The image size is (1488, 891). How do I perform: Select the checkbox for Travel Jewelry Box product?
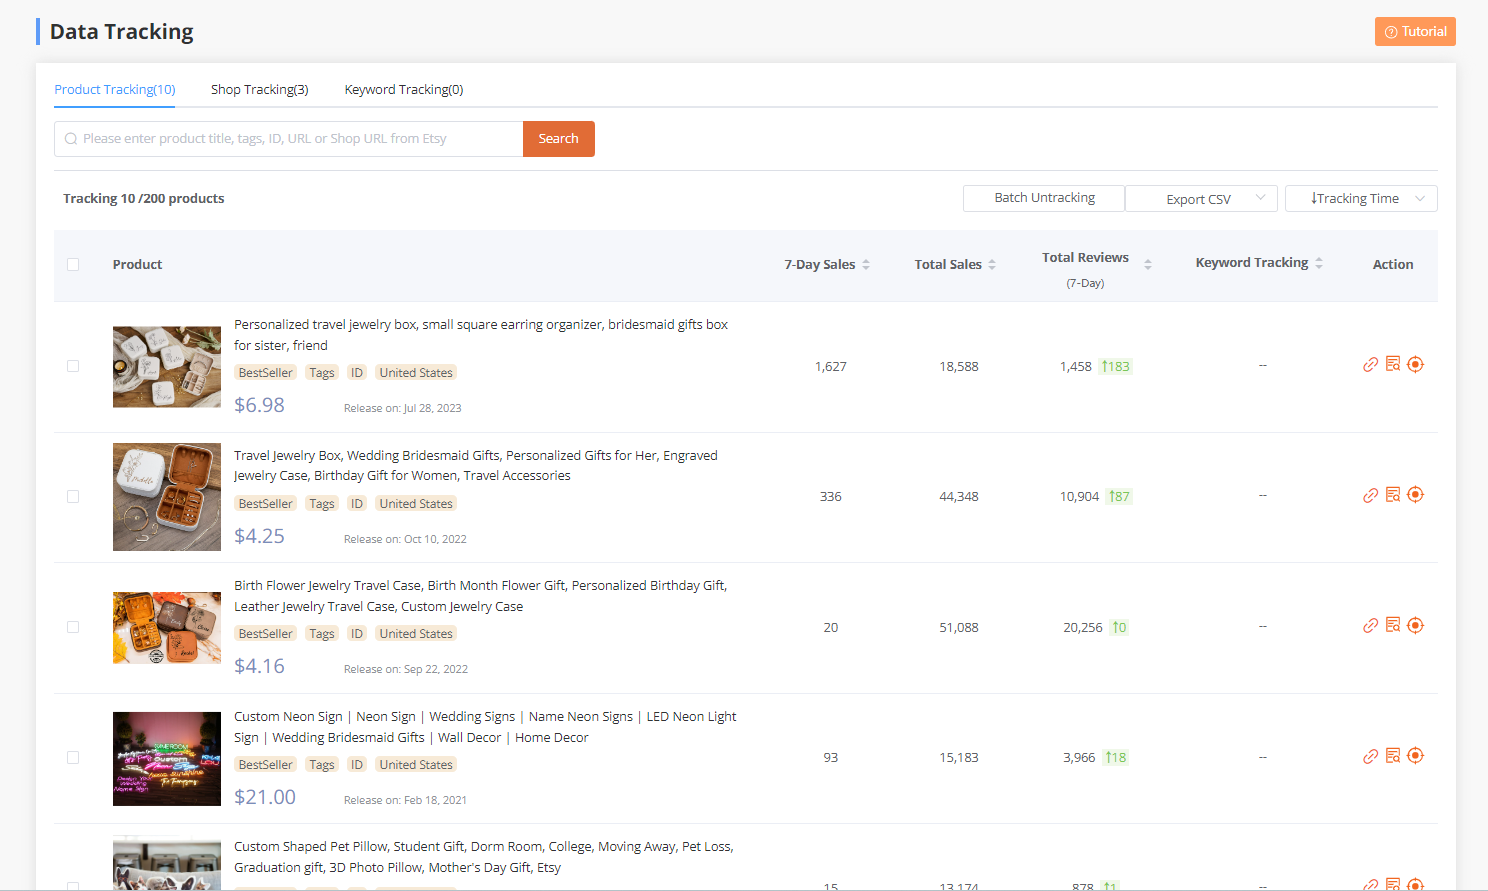pyautogui.click(x=72, y=496)
